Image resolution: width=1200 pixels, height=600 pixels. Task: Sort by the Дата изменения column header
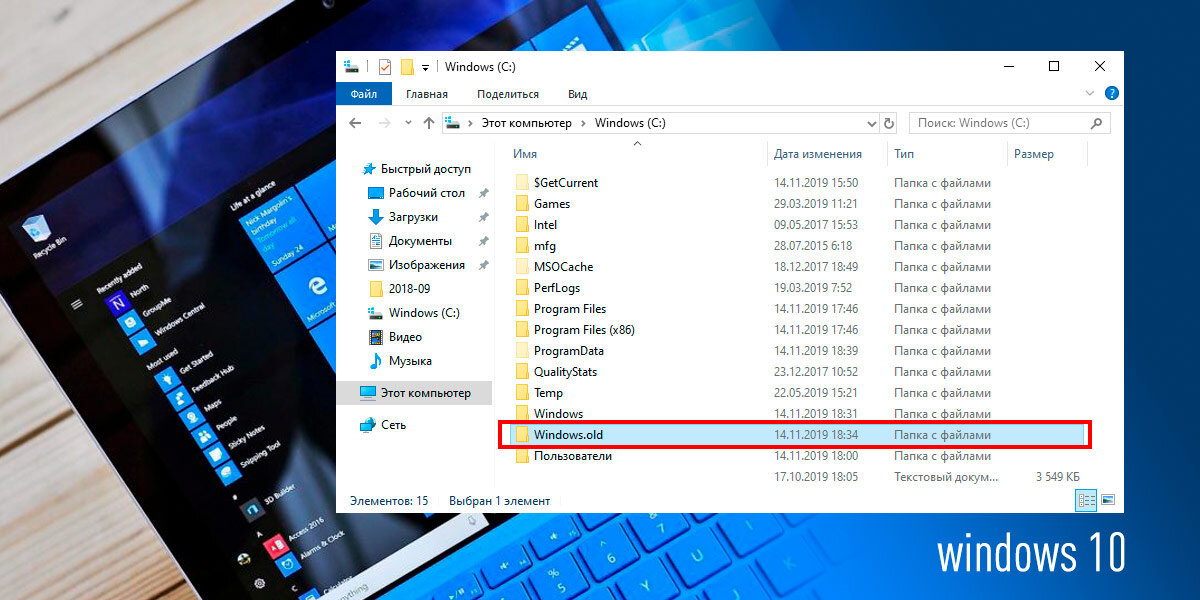click(x=818, y=154)
